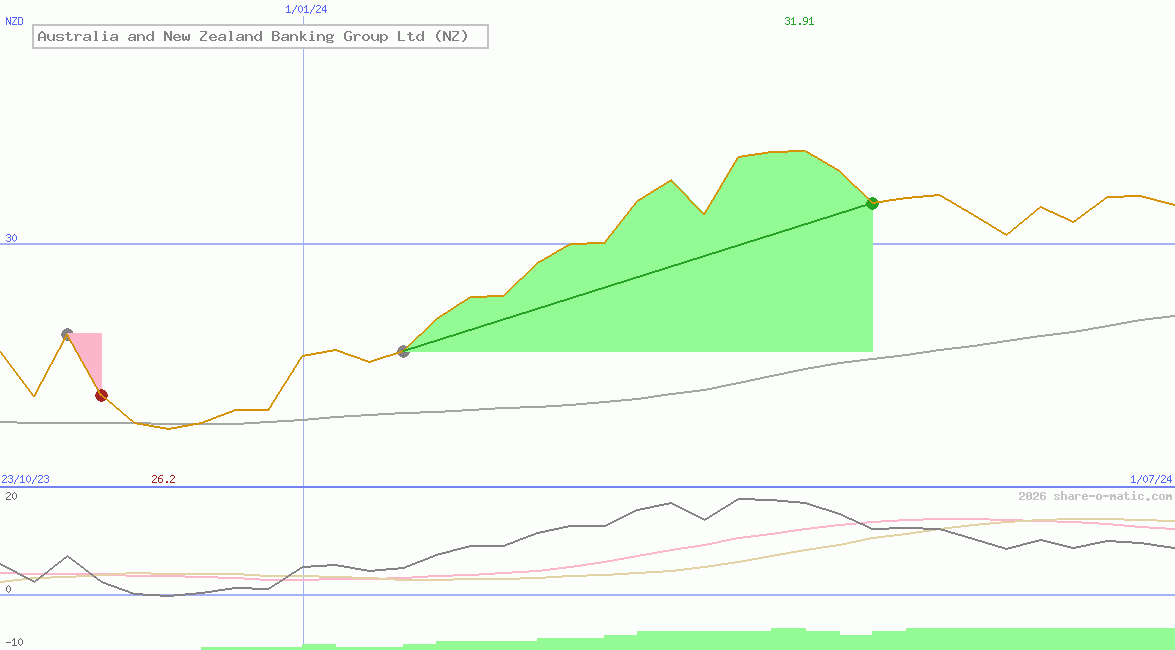Click the green sell marker dot
Screen dimensions: 1175x650
coord(872,203)
